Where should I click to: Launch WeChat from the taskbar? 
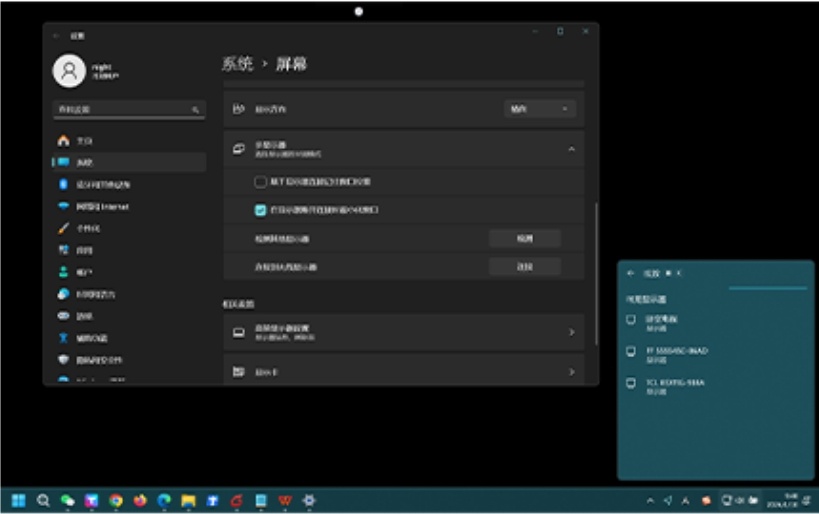(x=67, y=500)
